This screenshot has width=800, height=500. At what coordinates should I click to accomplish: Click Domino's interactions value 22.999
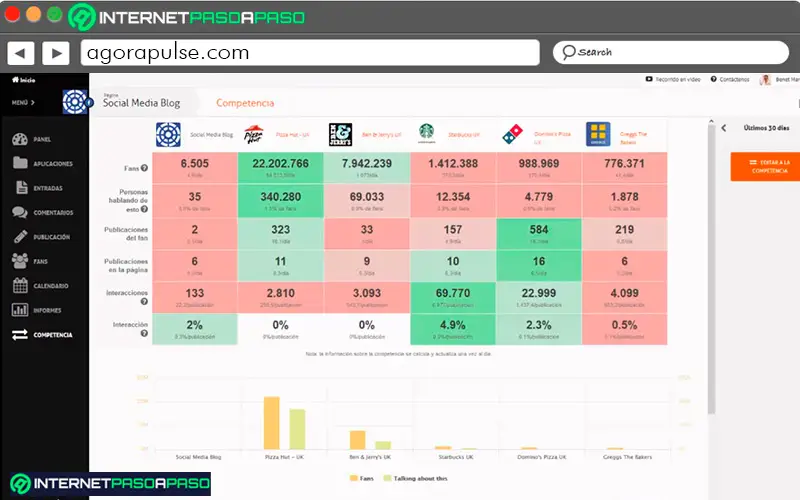pos(539,293)
